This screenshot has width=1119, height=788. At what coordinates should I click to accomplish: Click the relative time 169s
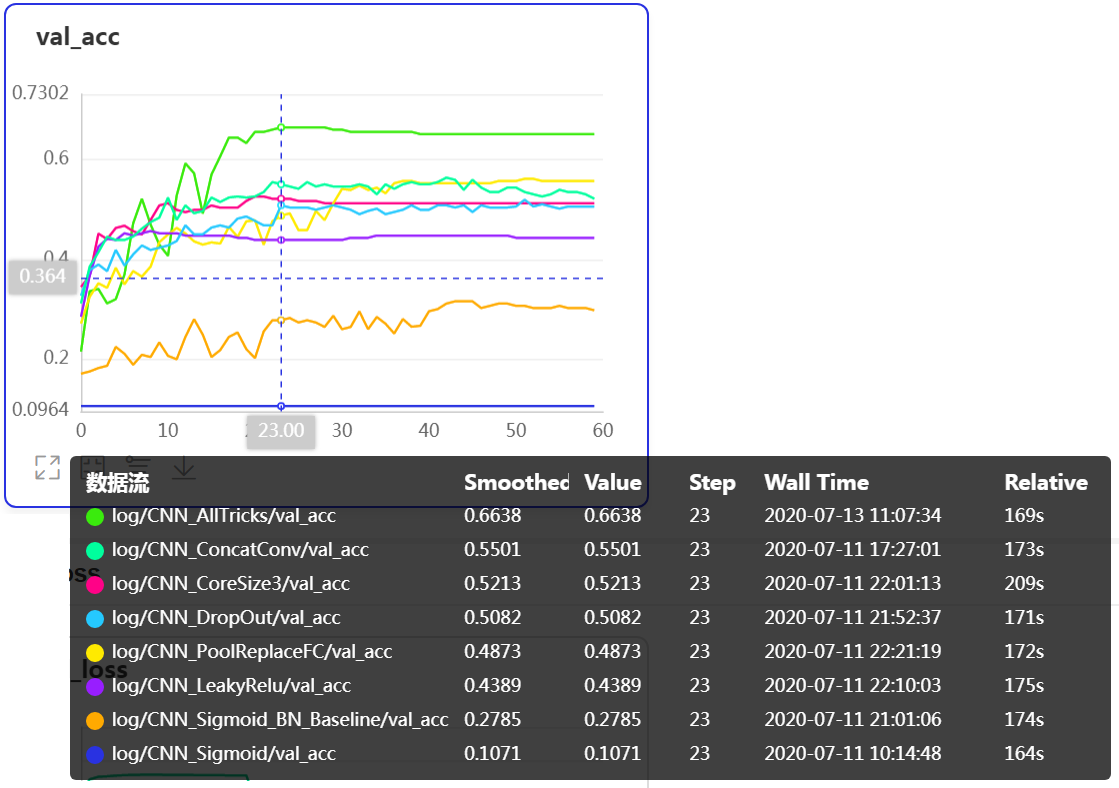click(1024, 515)
